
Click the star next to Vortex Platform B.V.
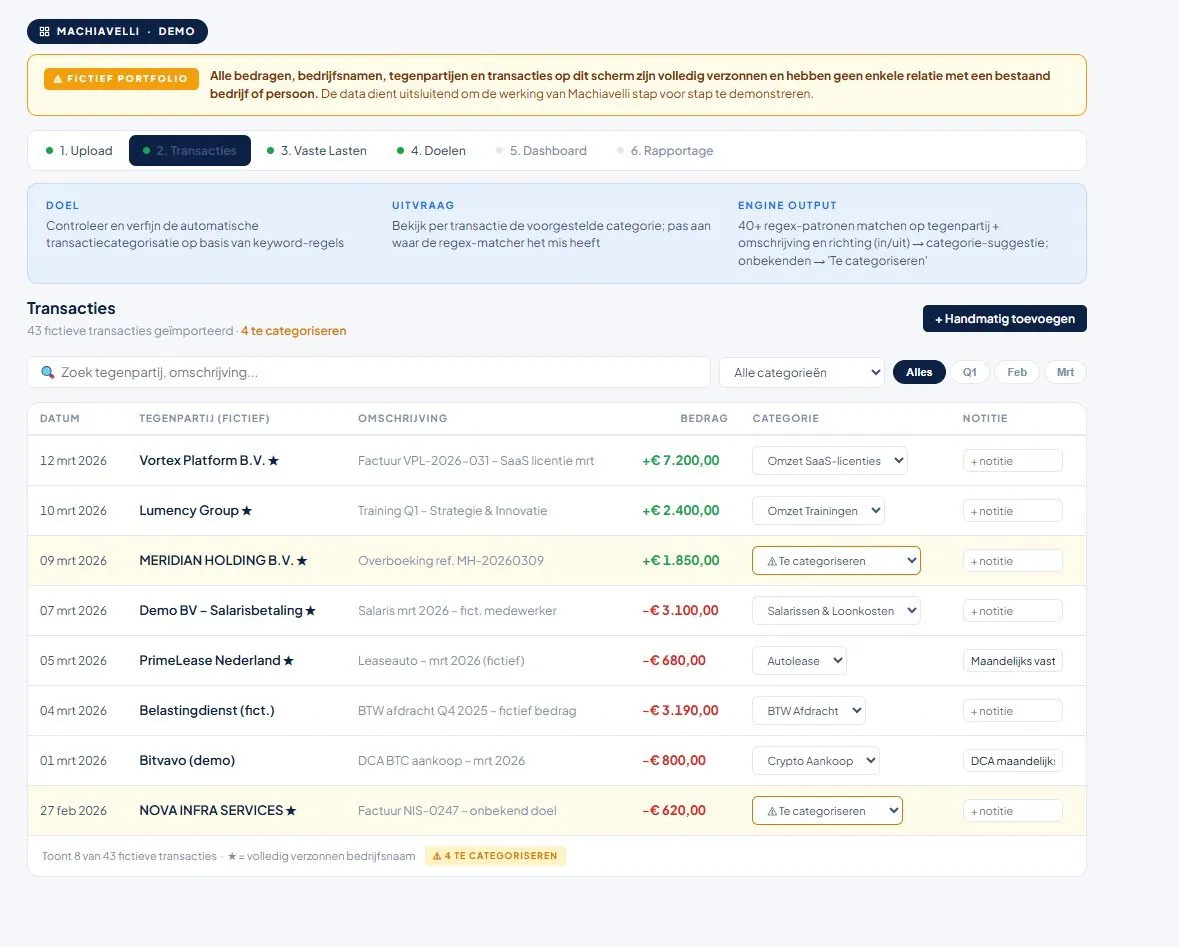click(x=274, y=460)
